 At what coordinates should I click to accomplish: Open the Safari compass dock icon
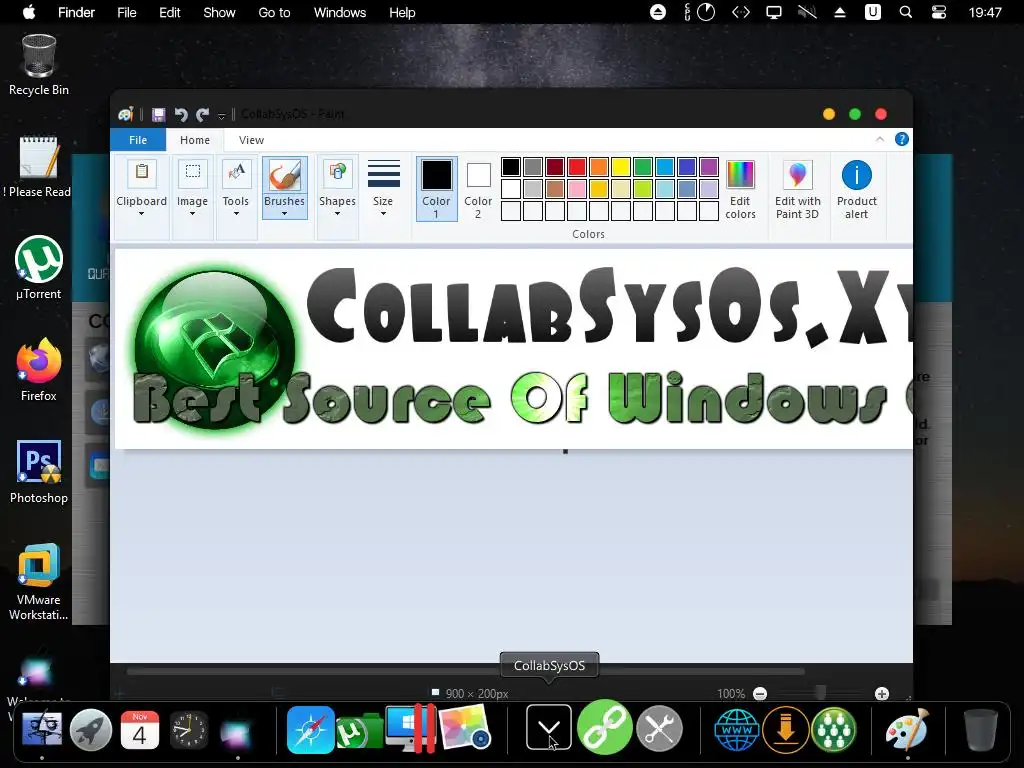(x=310, y=729)
